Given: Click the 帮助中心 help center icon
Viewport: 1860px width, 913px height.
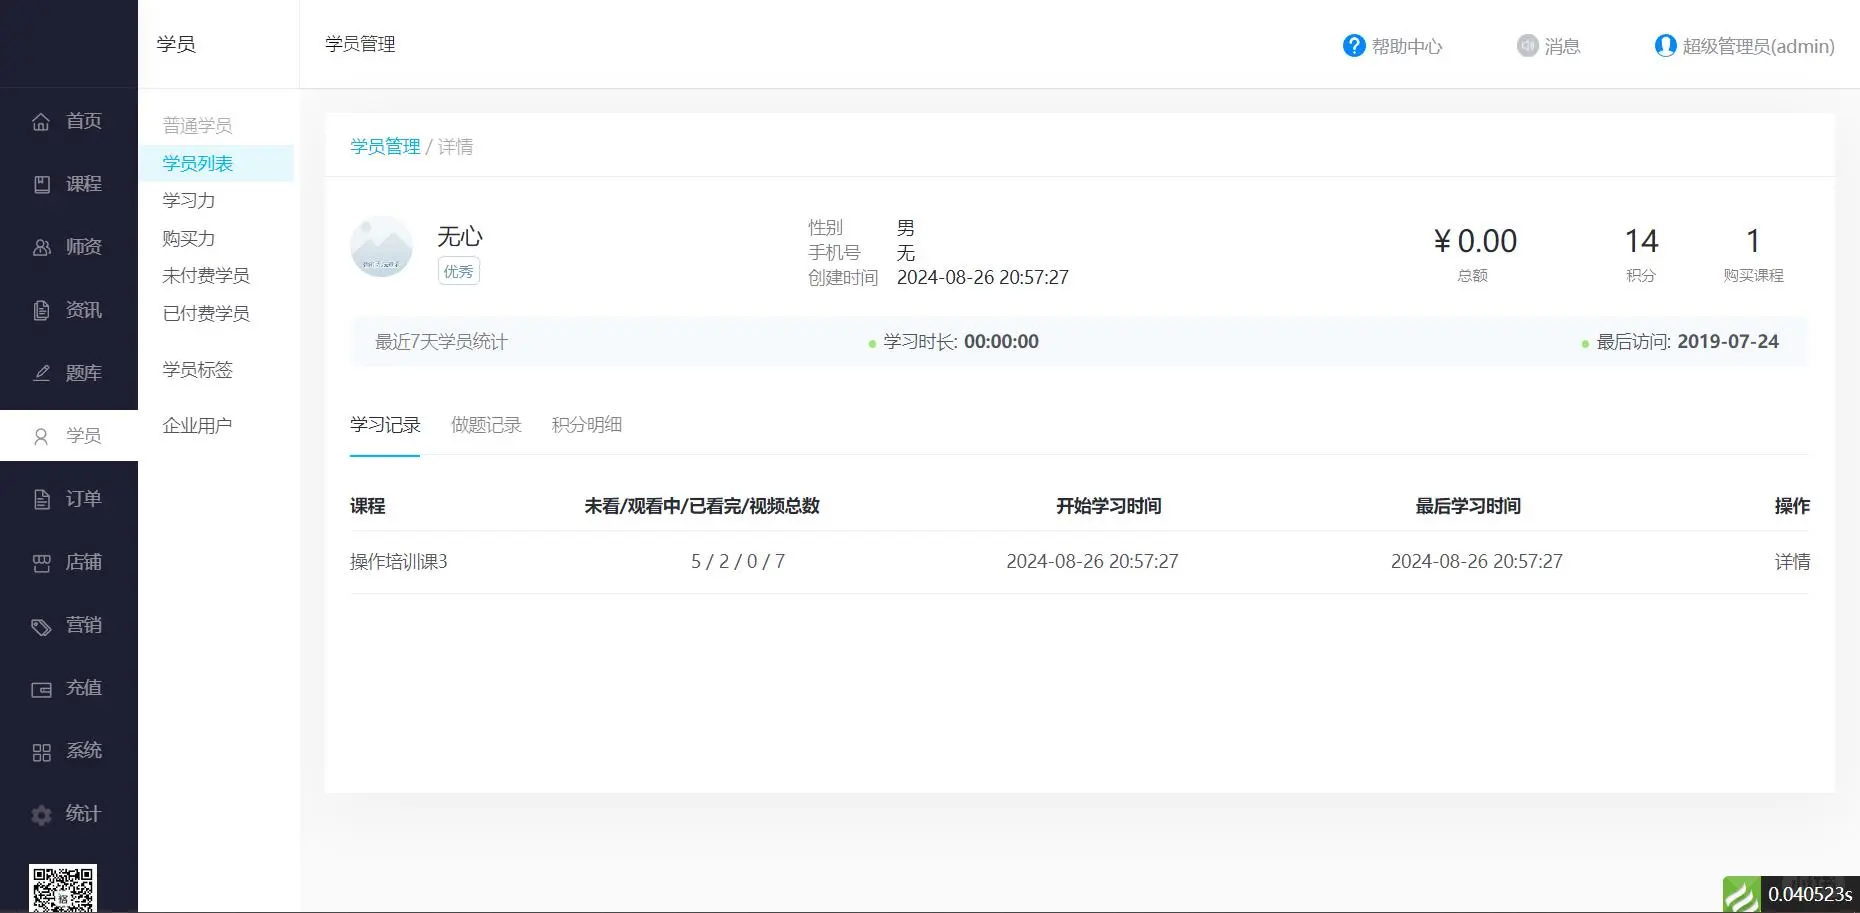Looking at the screenshot, I should coord(1353,45).
